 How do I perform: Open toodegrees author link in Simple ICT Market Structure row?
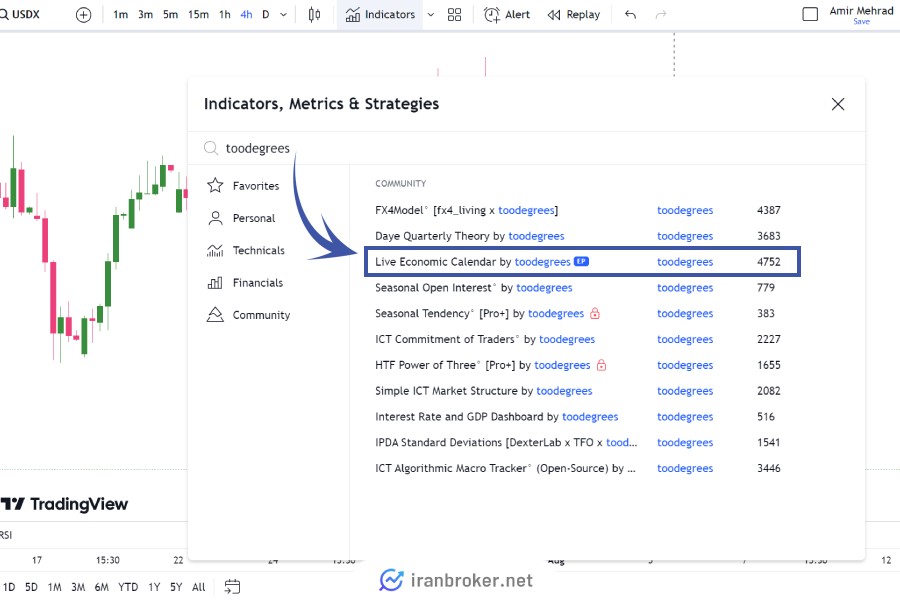[685, 391]
